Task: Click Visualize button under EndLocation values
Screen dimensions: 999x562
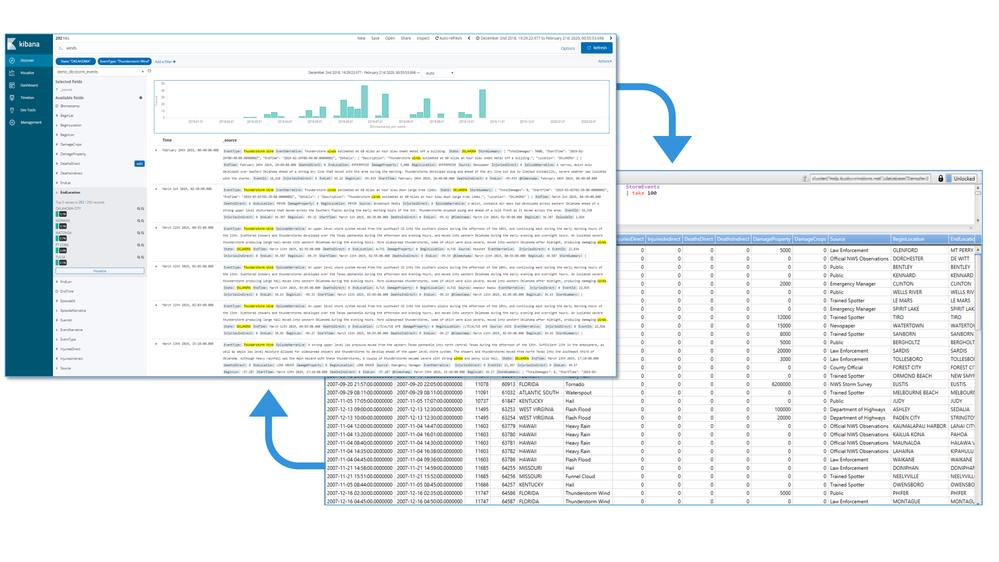Action: [x=100, y=271]
